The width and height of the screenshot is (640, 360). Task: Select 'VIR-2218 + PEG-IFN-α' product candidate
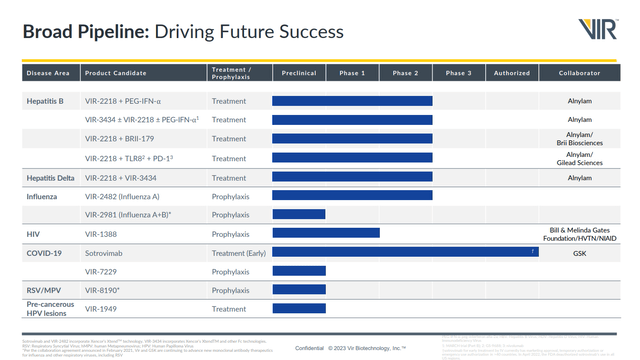[123, 101]
